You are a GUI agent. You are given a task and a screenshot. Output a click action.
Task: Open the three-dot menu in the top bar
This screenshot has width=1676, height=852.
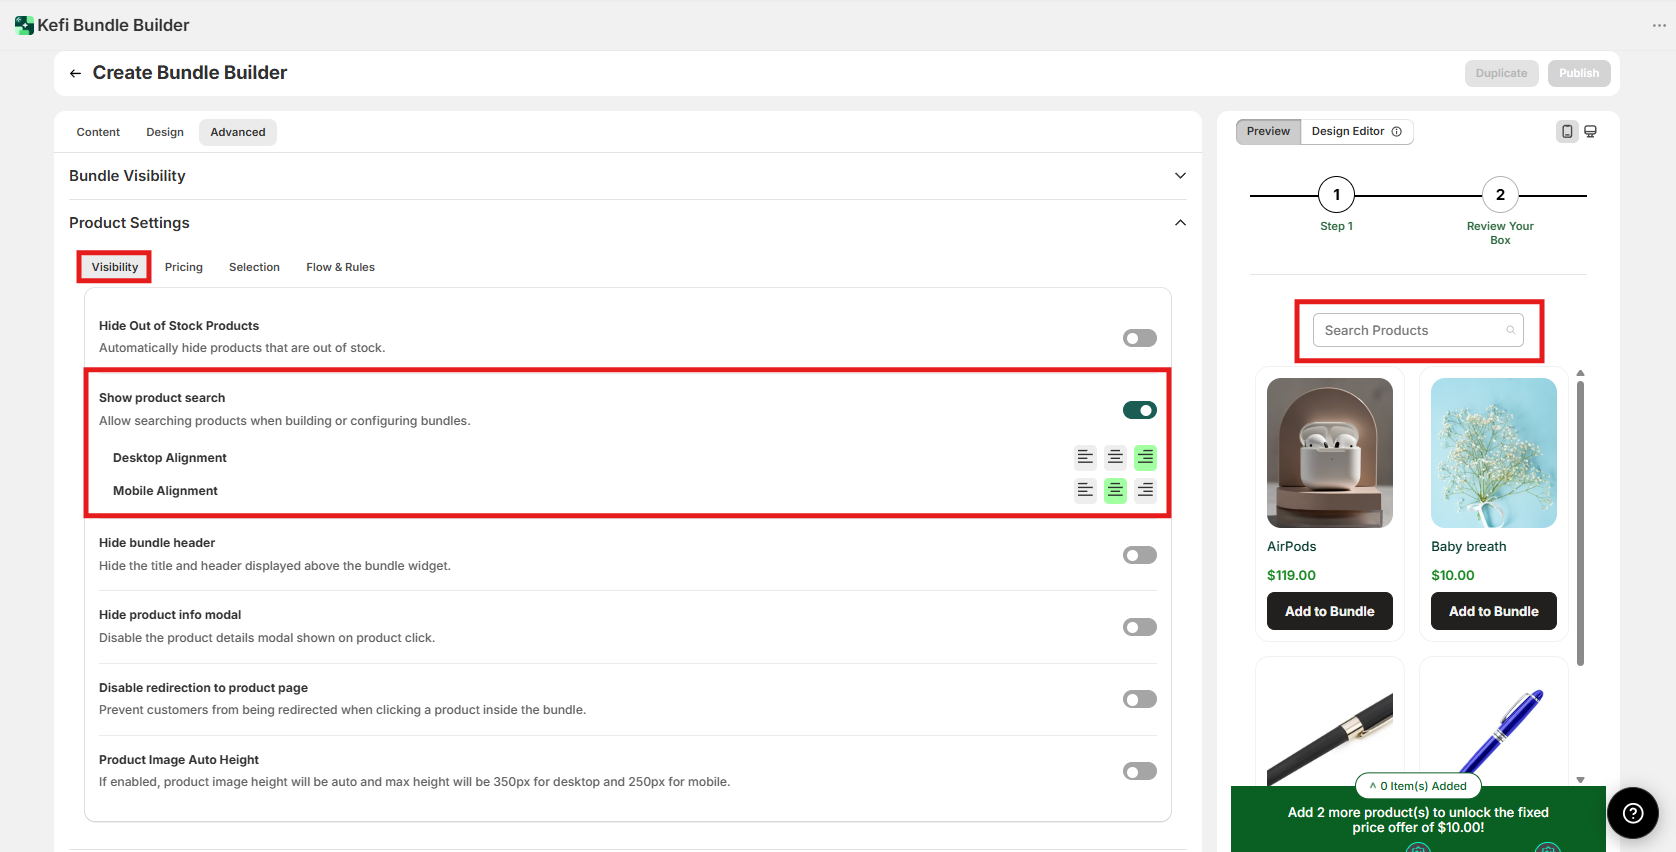[x=1659, y=25]
